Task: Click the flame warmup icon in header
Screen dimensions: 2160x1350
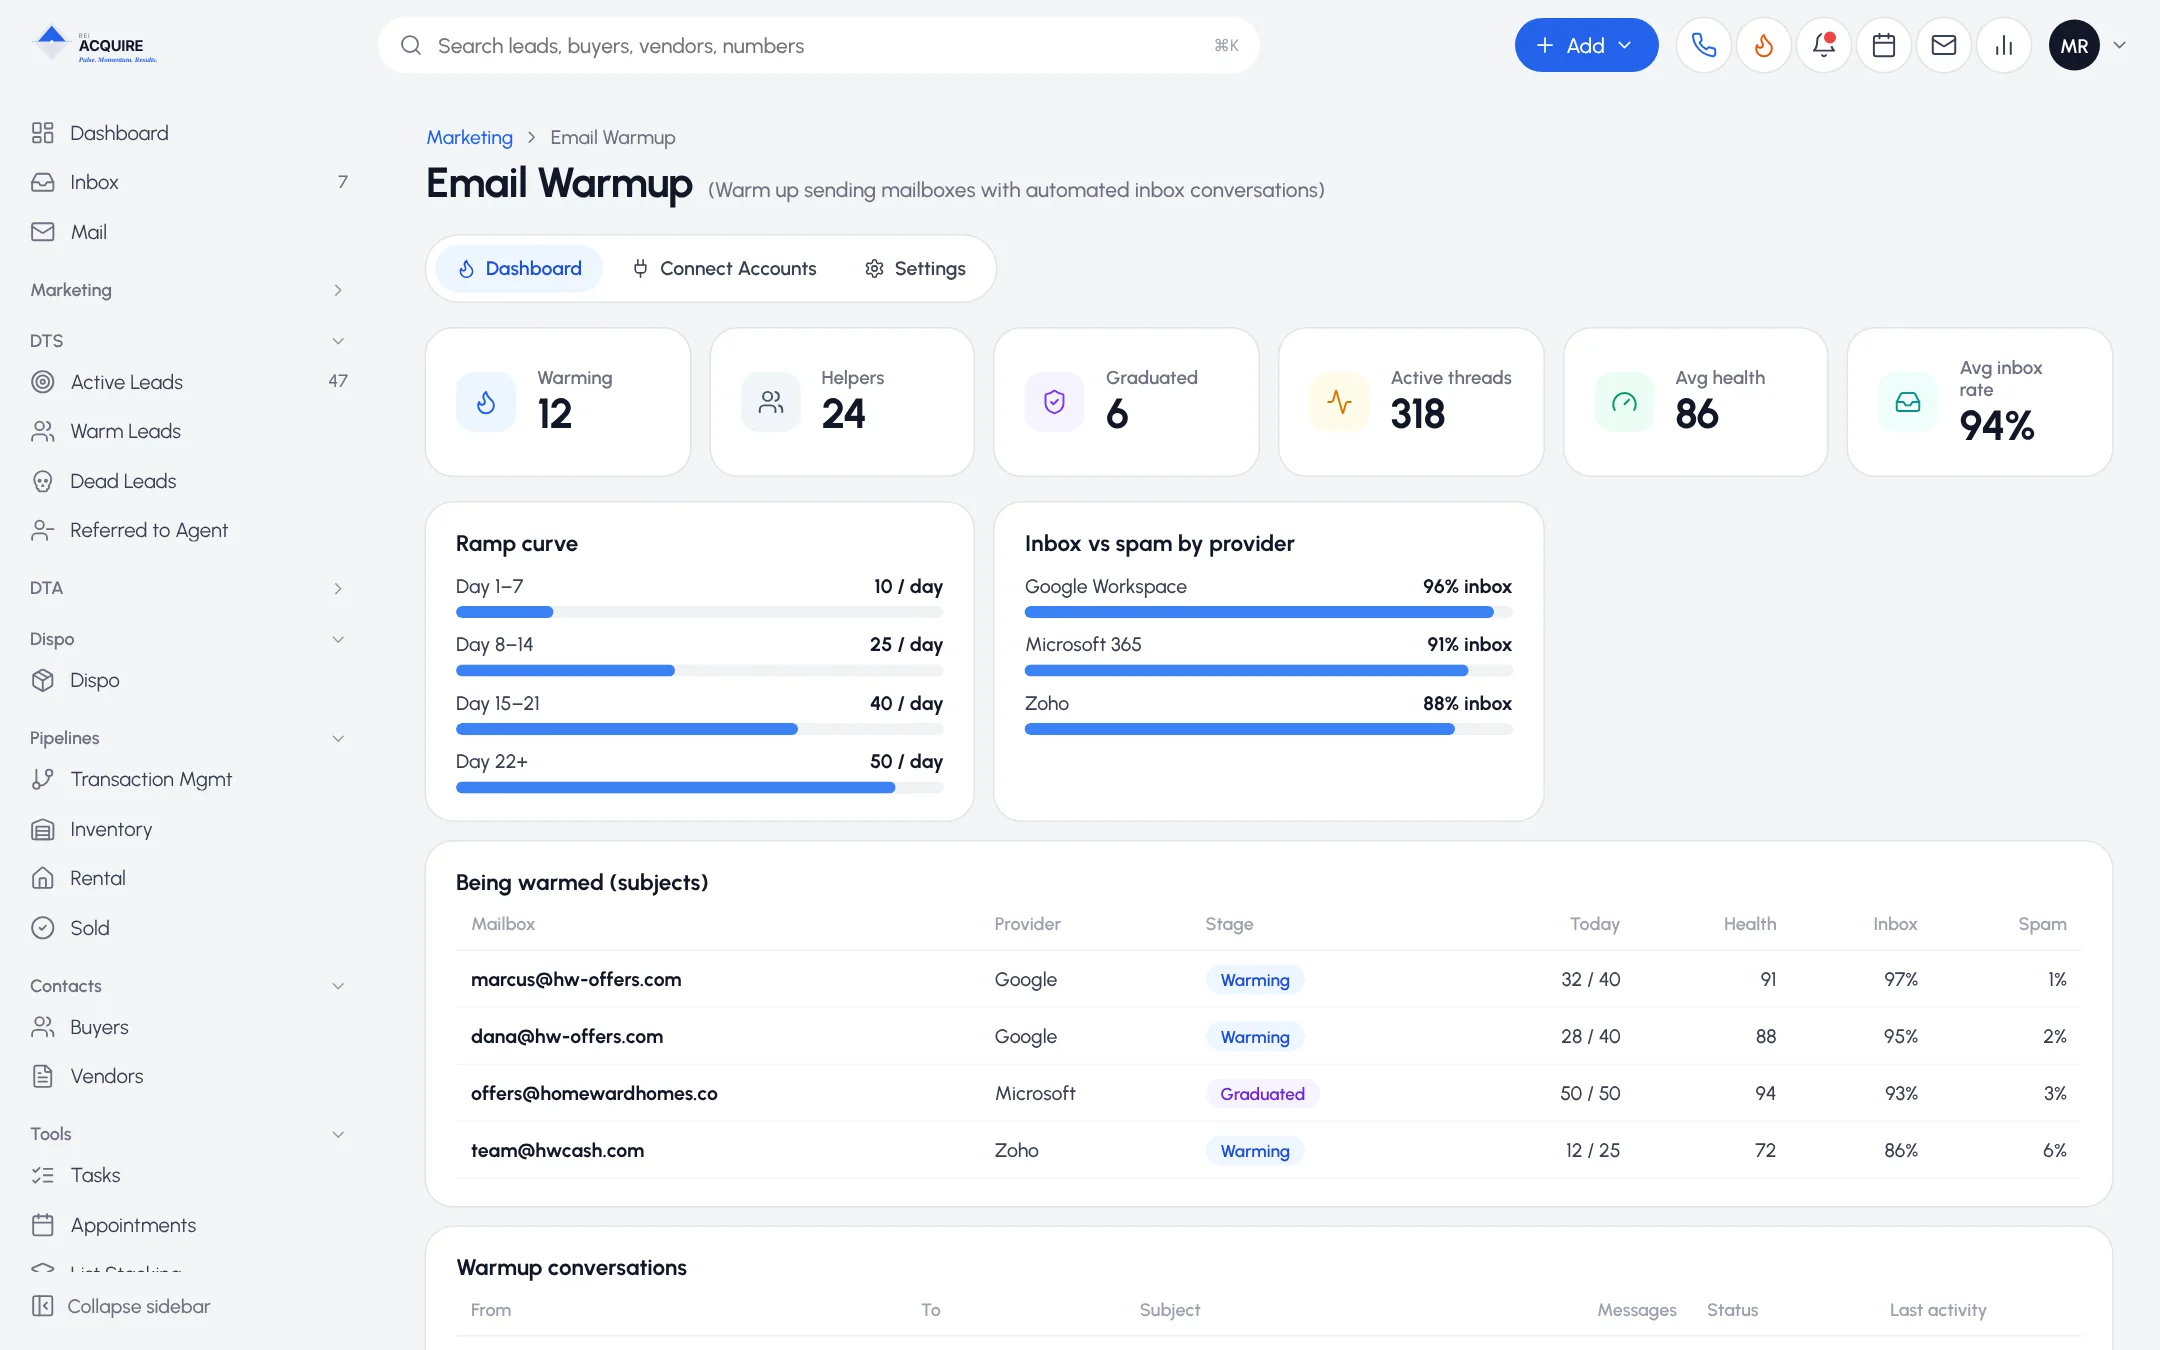Action: (1764, 45)
